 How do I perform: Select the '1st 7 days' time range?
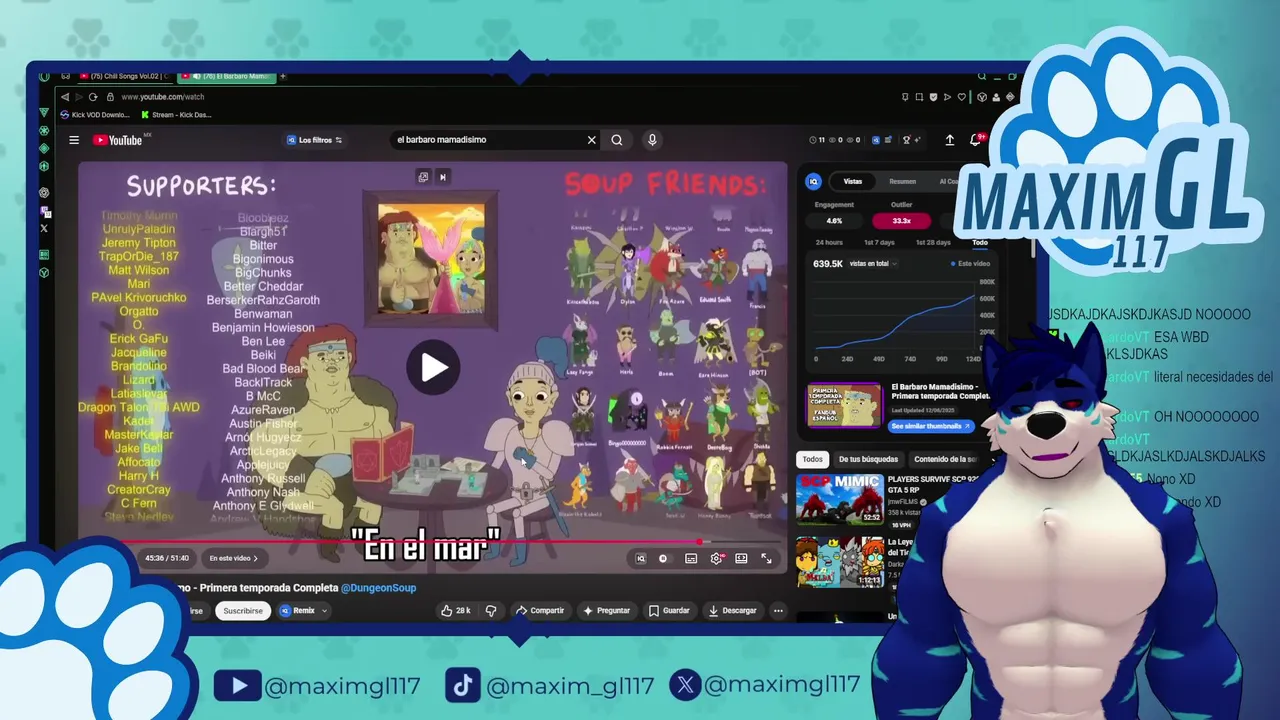(879, 243)
